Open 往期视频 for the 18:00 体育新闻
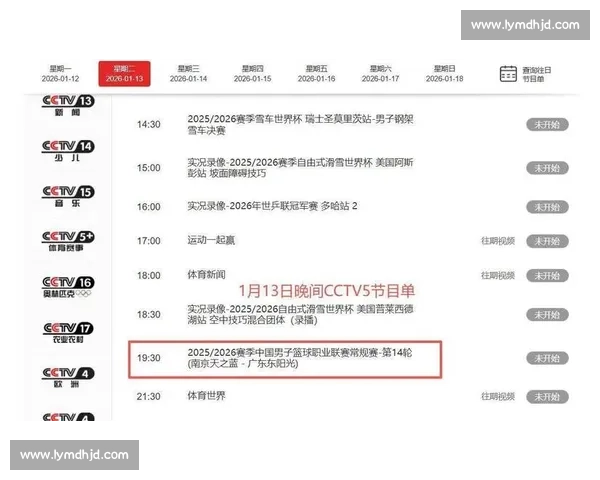The height and width of the screenshot is (480, 600). tap(498, 275)
